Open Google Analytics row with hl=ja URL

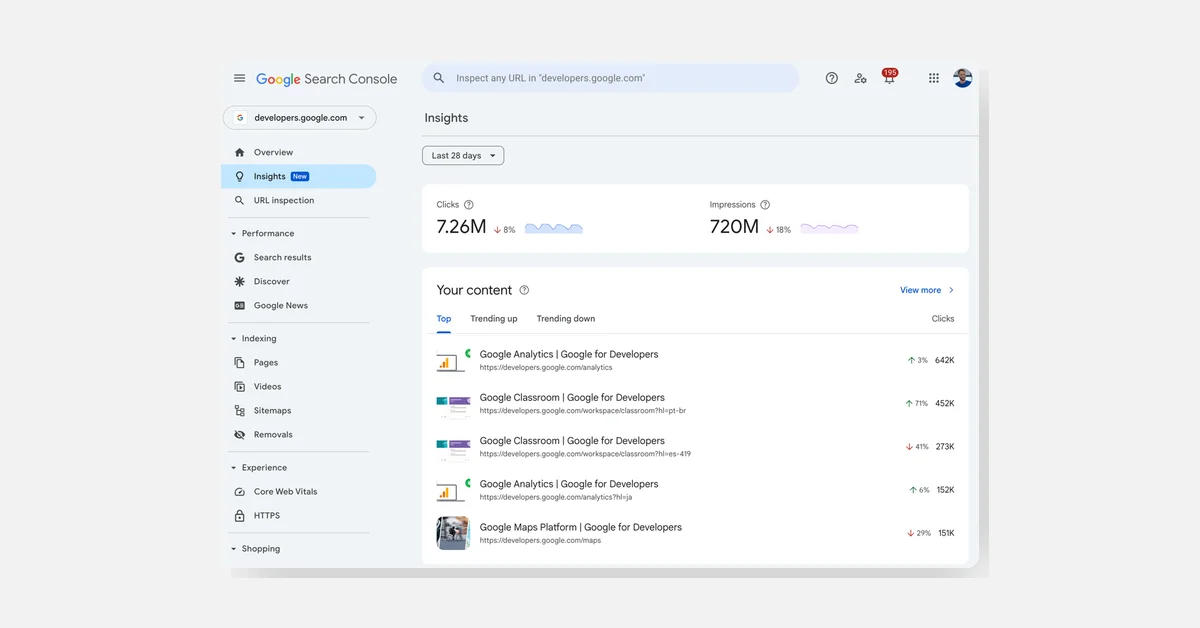tap(695, 490)
